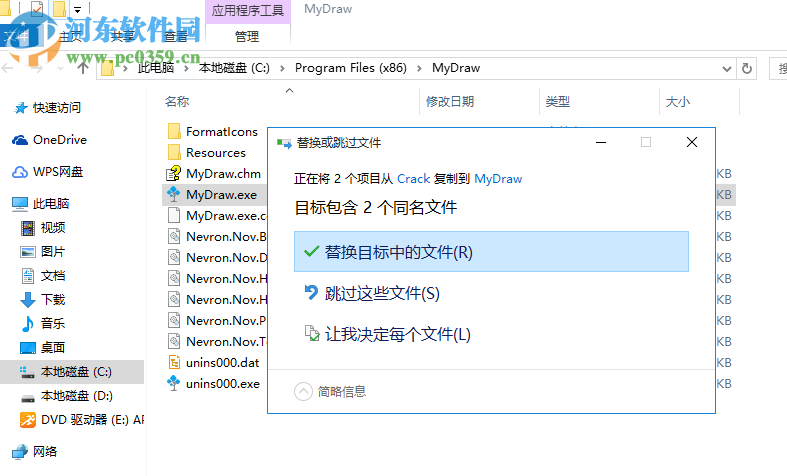
Task: Open WPS cloud drive in the navigation pane
Action: tap(58, 172)
